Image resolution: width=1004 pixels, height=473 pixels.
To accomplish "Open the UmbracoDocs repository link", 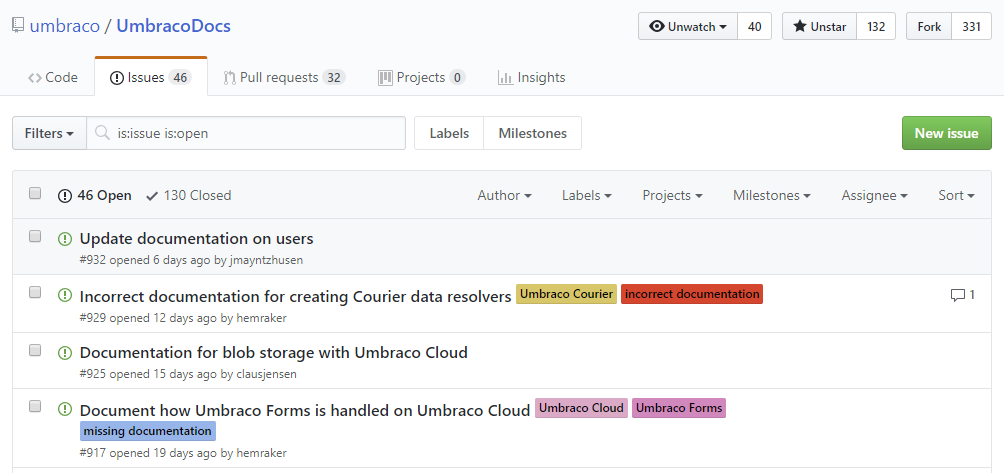I will (174, 26).
